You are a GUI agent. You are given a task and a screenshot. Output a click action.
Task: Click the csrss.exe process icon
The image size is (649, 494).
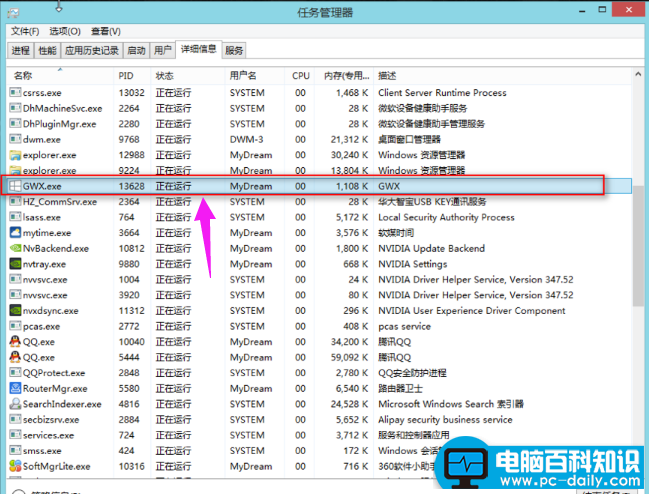(x=15, y=92)
